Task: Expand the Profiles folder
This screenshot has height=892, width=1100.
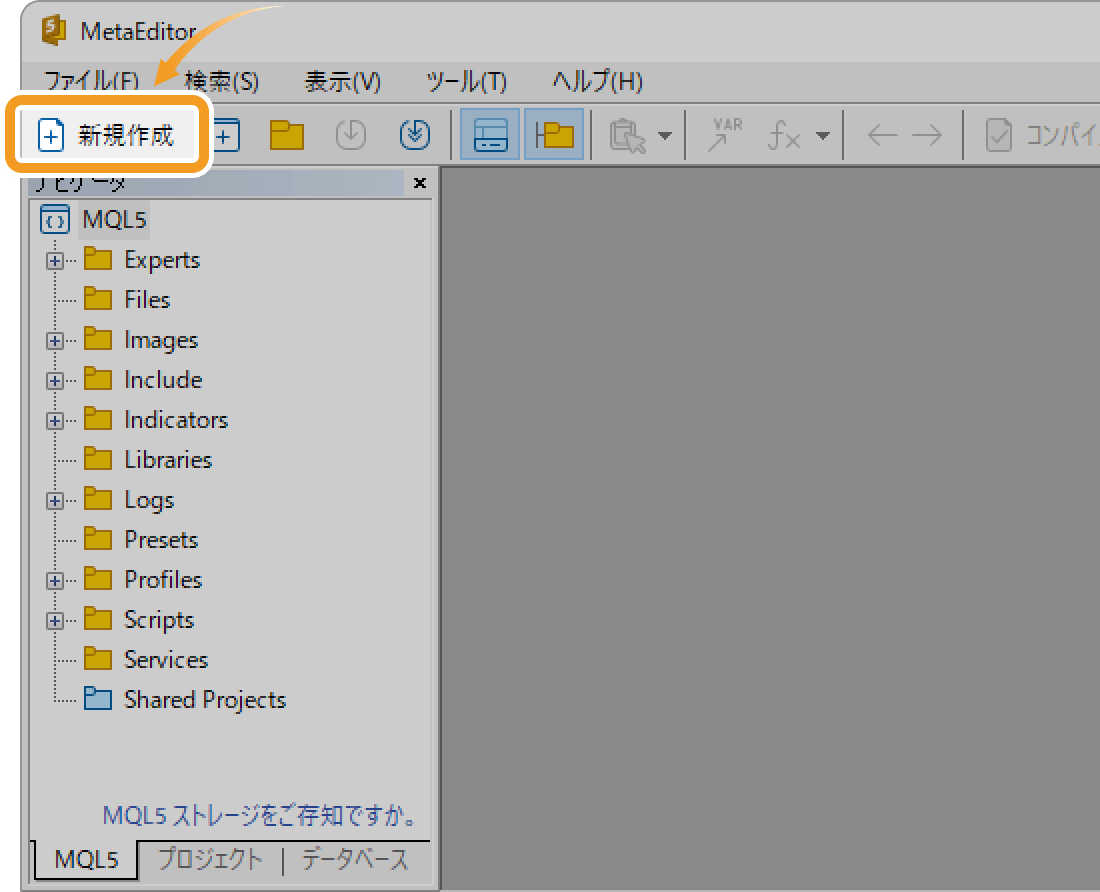Action: tap(55, 581)
